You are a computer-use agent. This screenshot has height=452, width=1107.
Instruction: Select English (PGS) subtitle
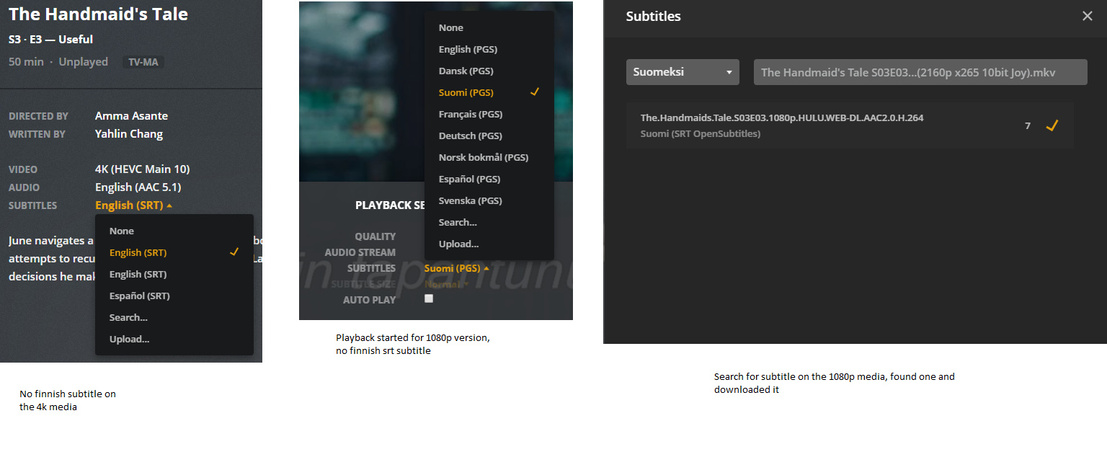[x=489, y=49]
